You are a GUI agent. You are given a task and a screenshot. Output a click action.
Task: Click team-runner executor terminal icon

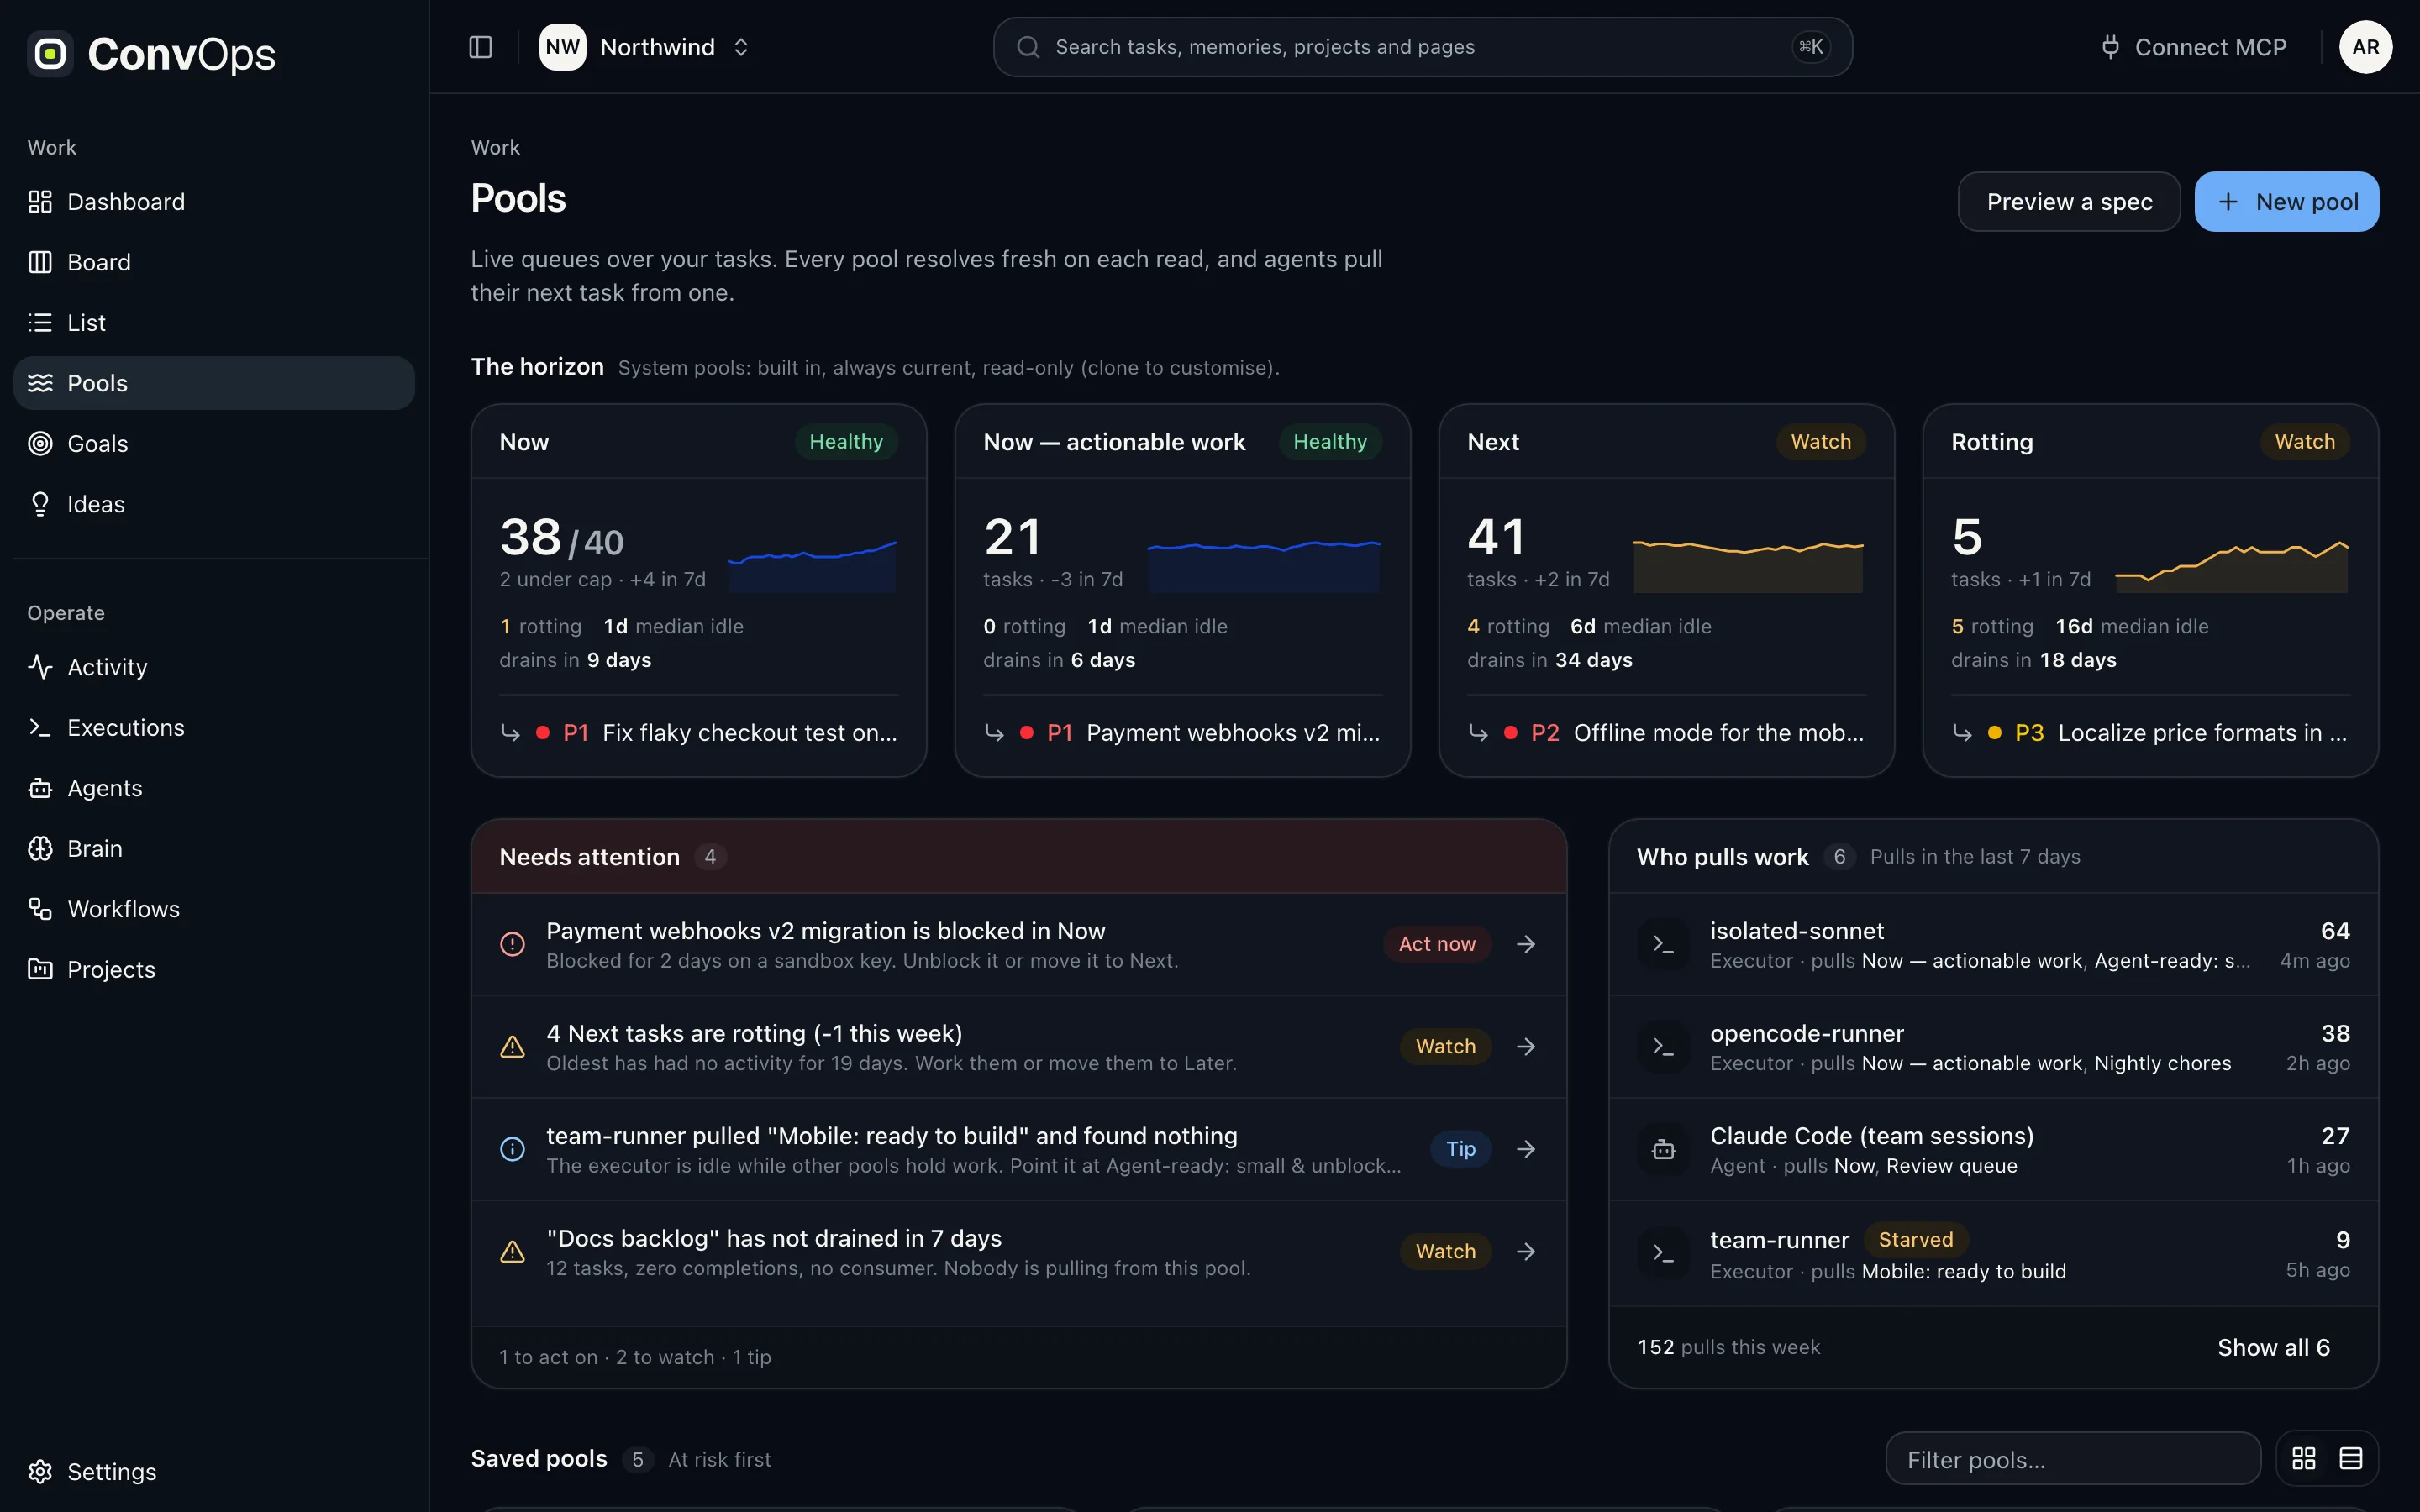point(1663,1253)
